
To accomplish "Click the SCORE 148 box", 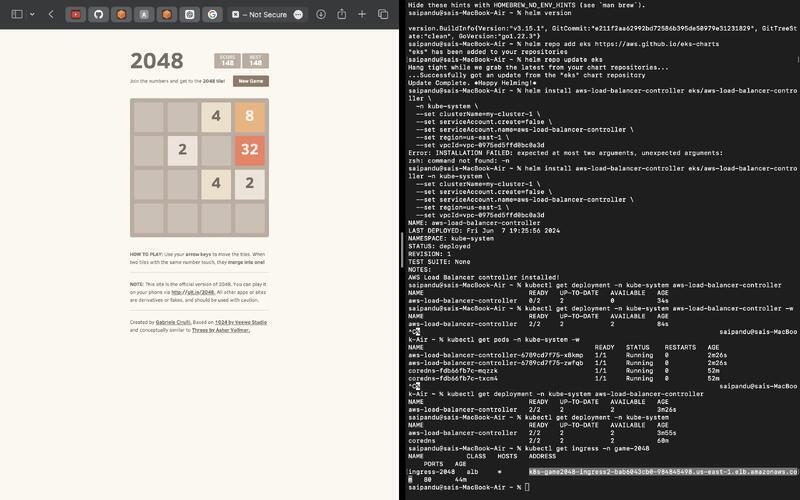I will pos(228,61).
